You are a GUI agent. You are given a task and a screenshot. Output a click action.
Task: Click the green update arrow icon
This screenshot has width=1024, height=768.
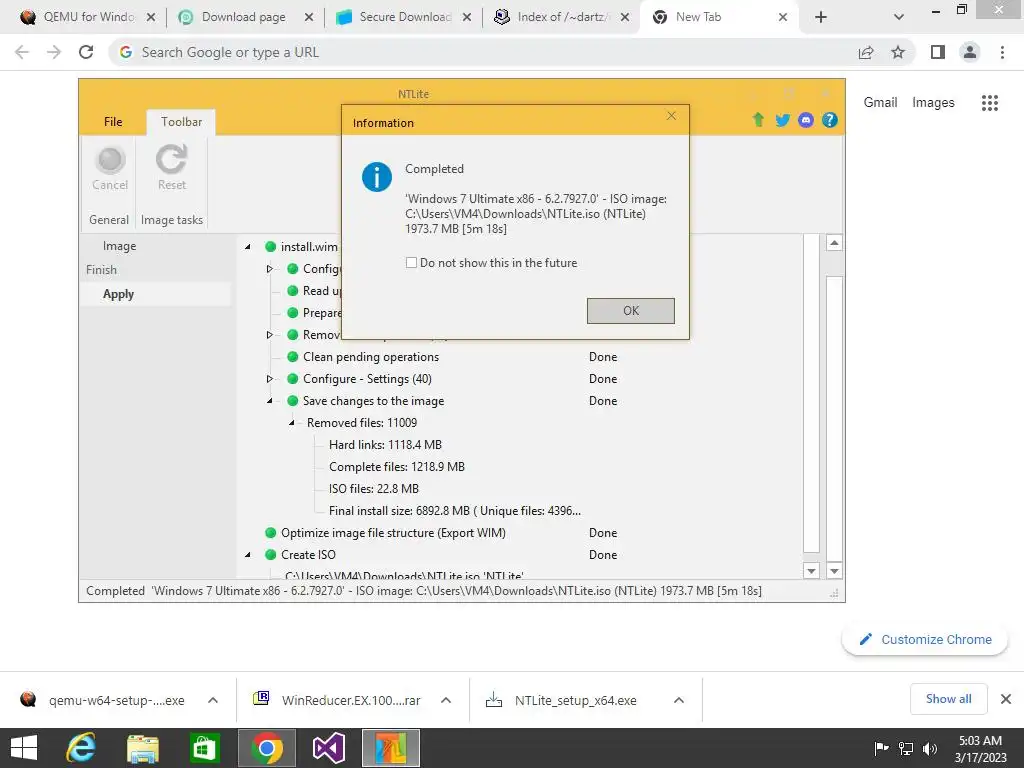[x=758, y=120]
